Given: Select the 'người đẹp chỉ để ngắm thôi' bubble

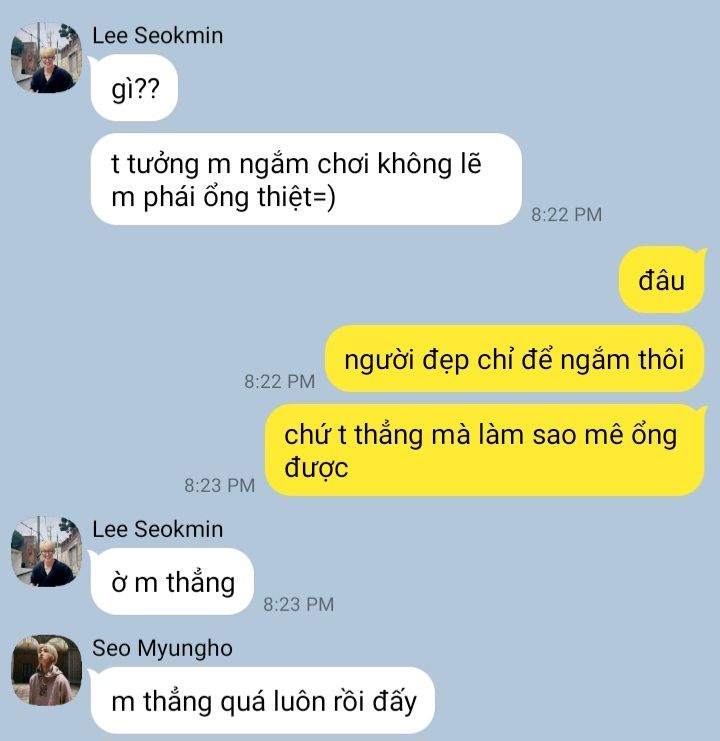Looking at the screenshot, I should click(514, 359).
